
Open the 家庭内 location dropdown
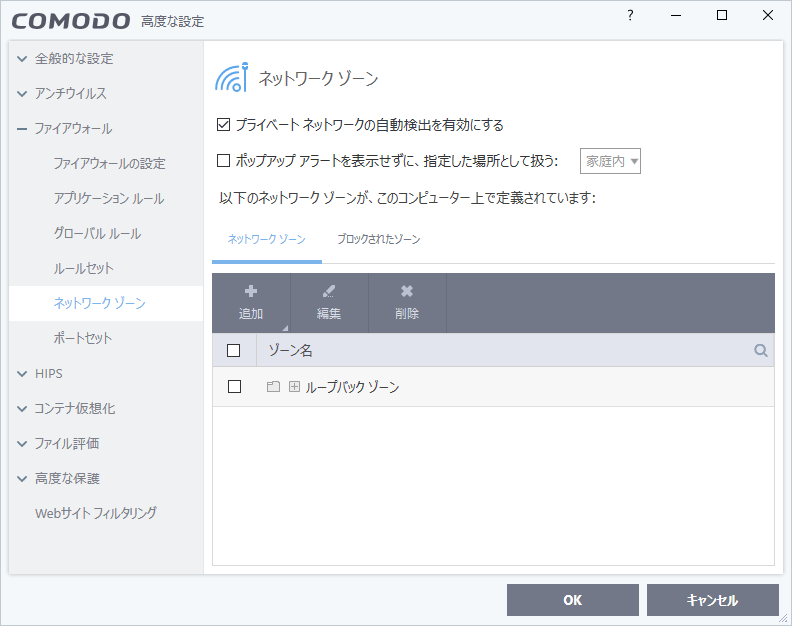[x=610, y=161]
